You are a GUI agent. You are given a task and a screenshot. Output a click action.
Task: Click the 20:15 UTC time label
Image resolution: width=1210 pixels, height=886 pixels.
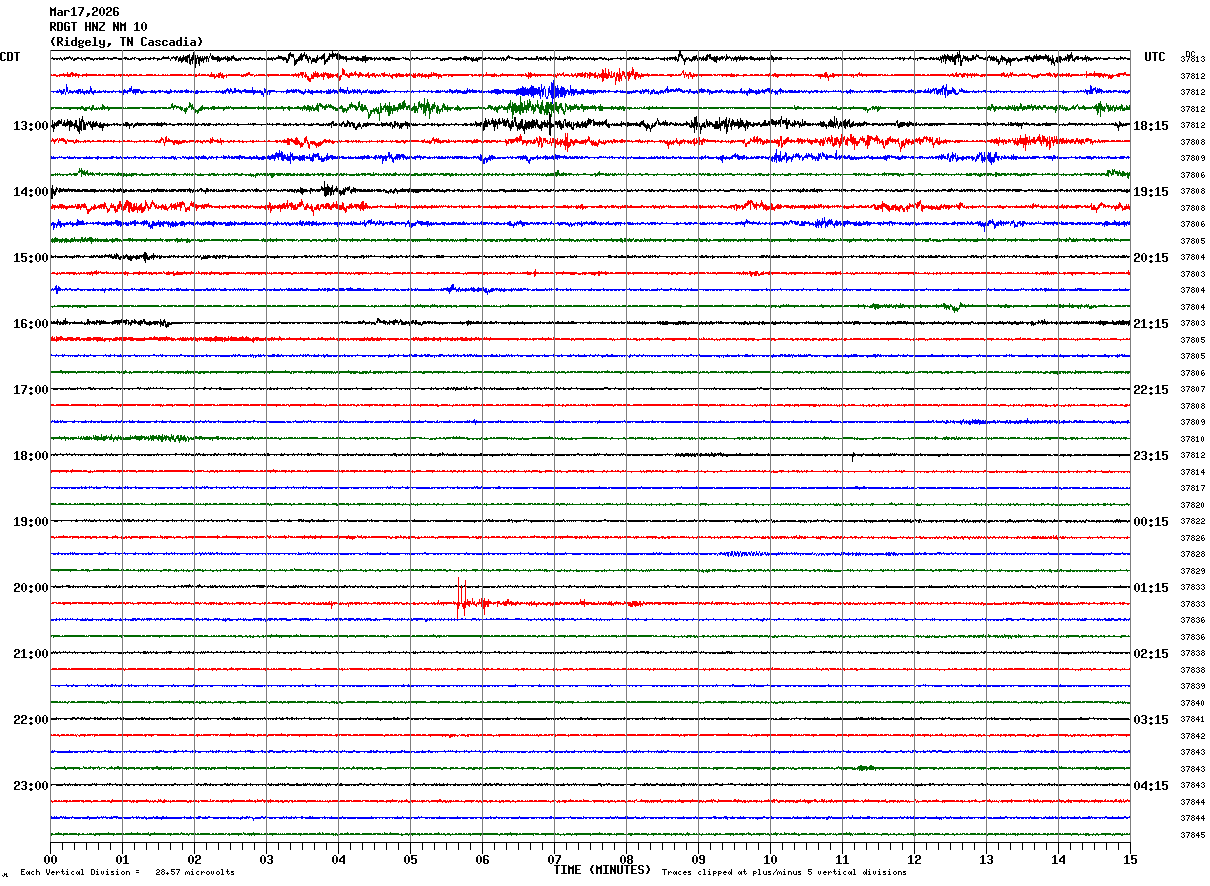tap(1150, 258)
